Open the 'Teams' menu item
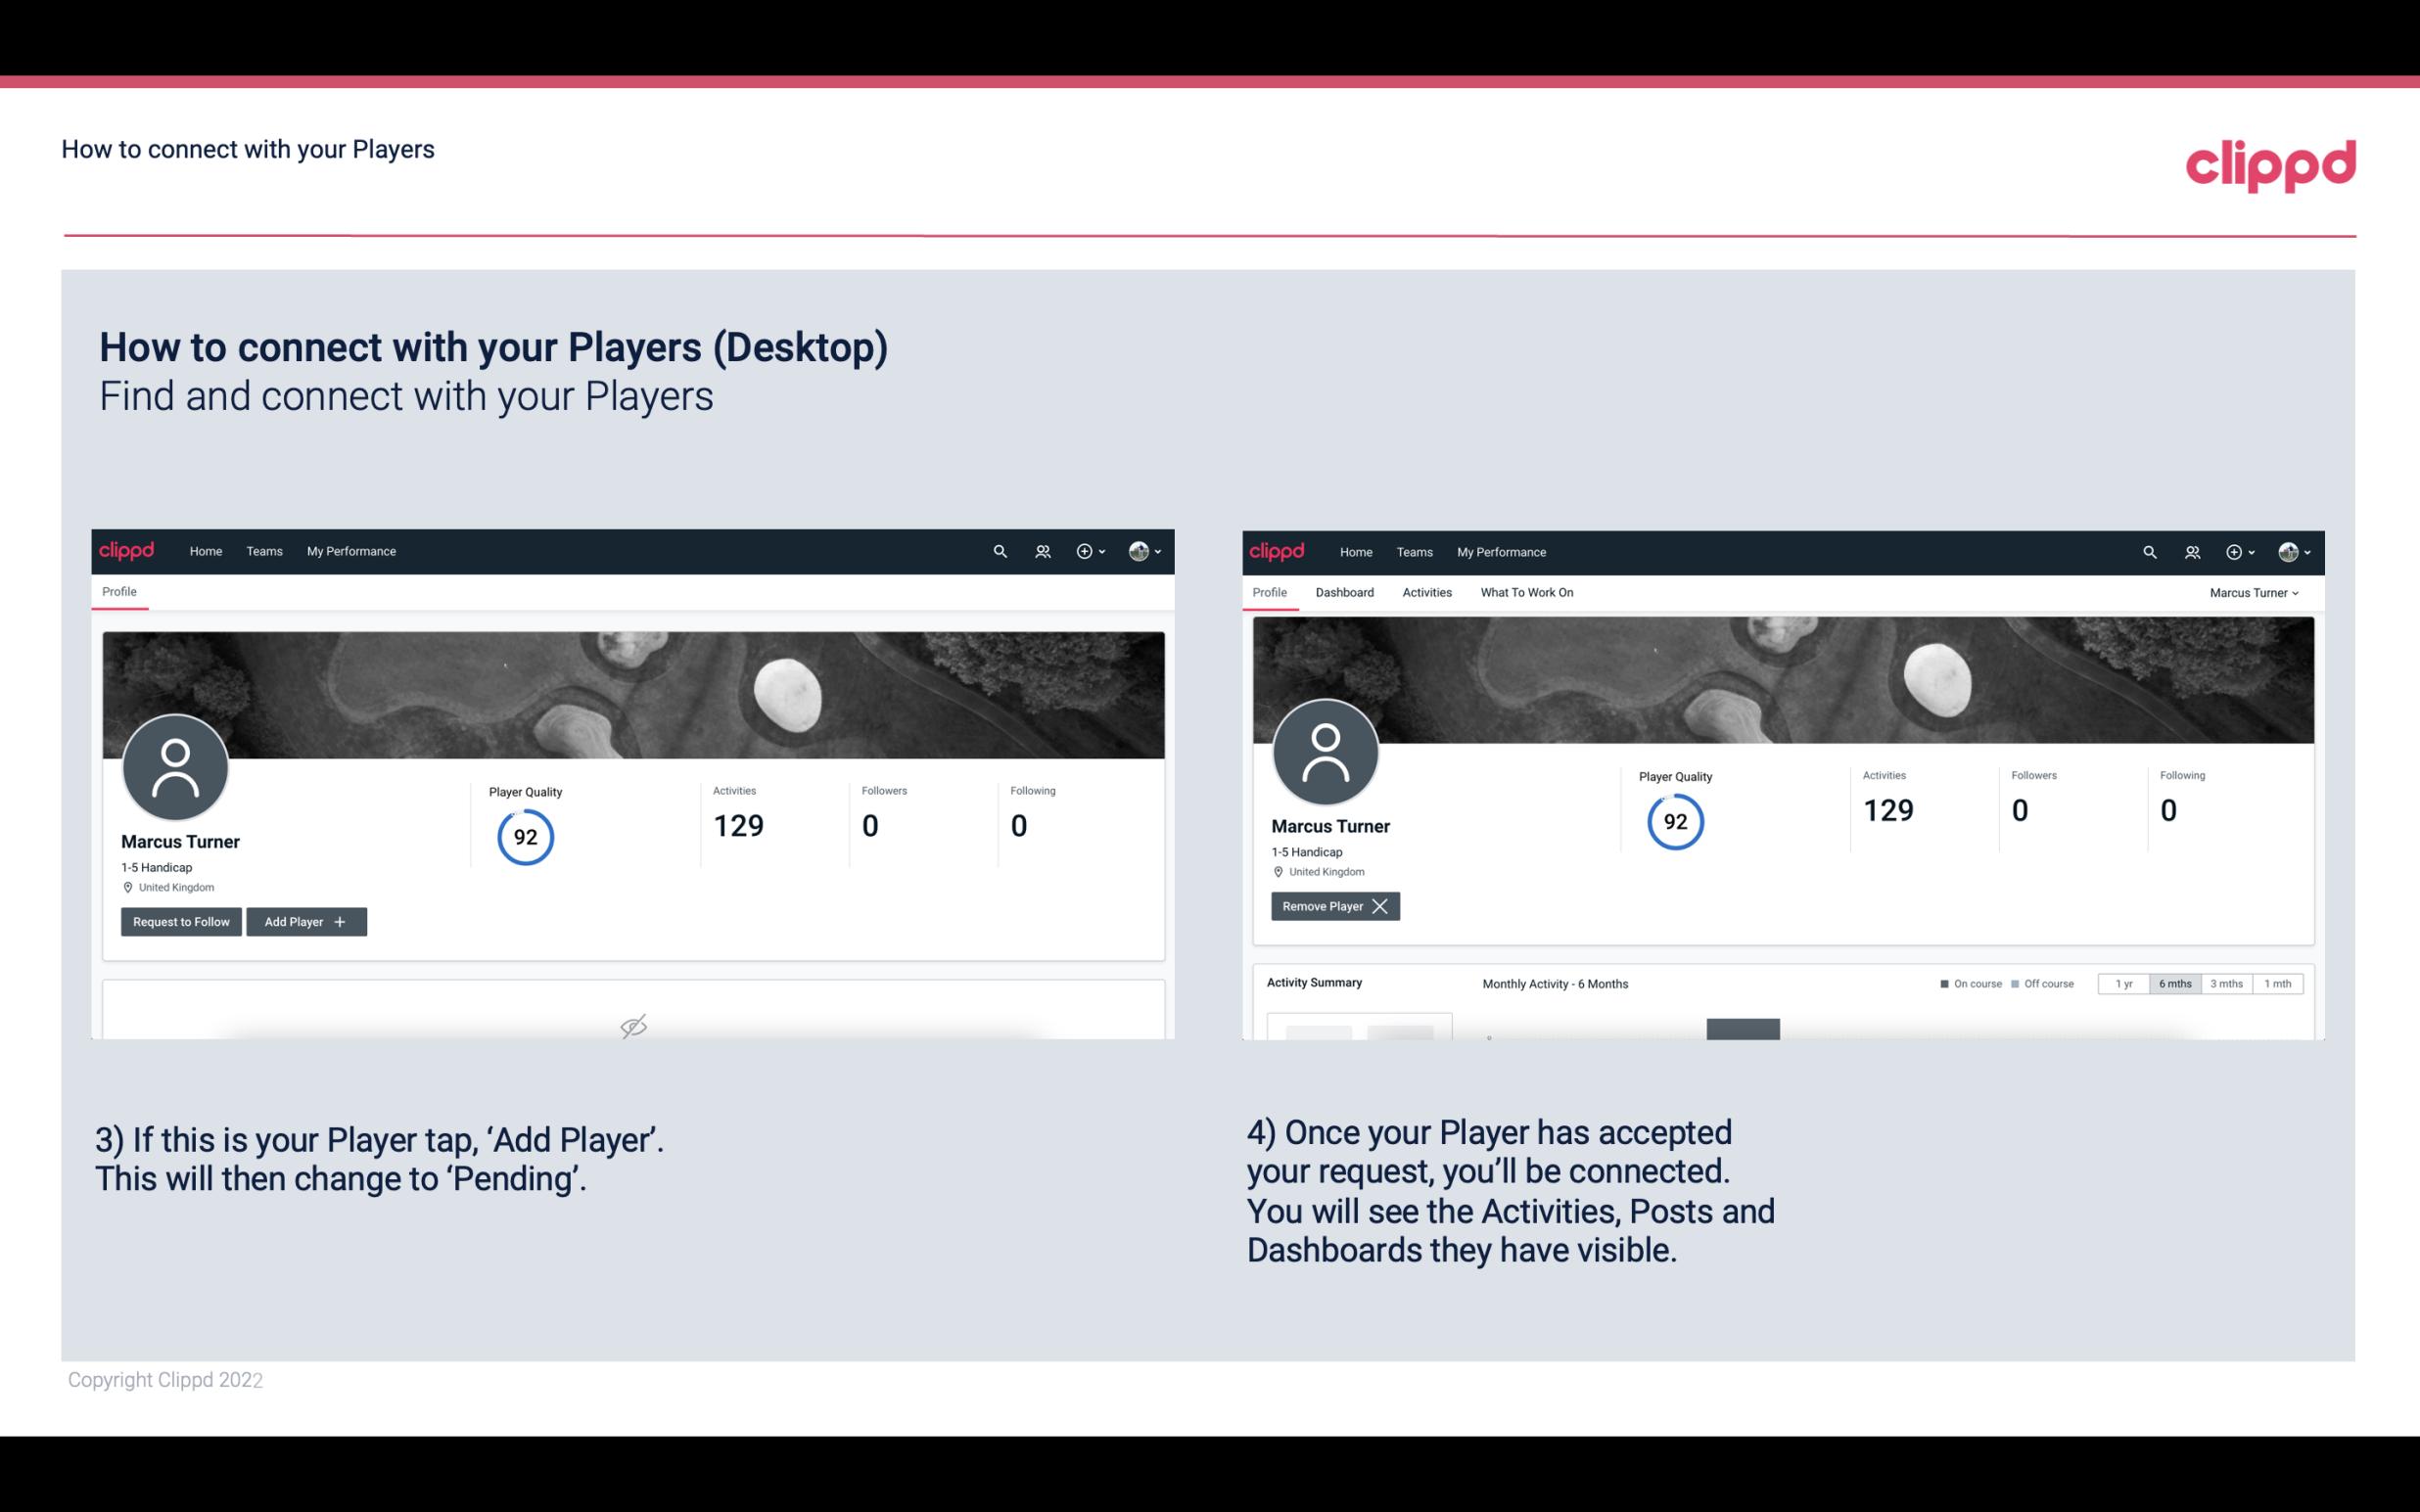This screenshot has height=1512, width=2420. point(263,550)
